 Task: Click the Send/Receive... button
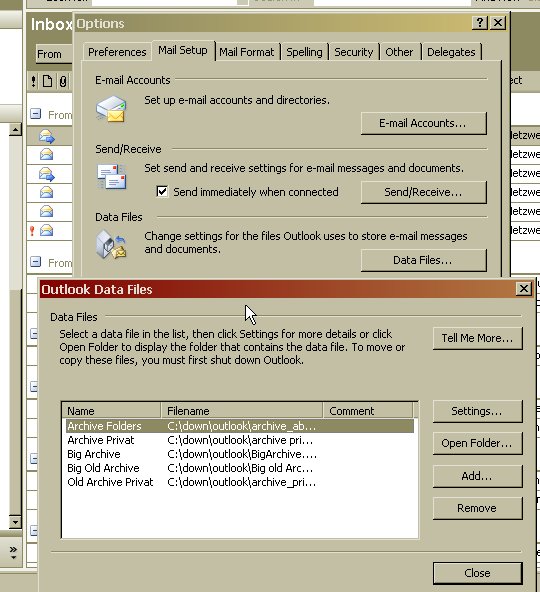point(423,192)
